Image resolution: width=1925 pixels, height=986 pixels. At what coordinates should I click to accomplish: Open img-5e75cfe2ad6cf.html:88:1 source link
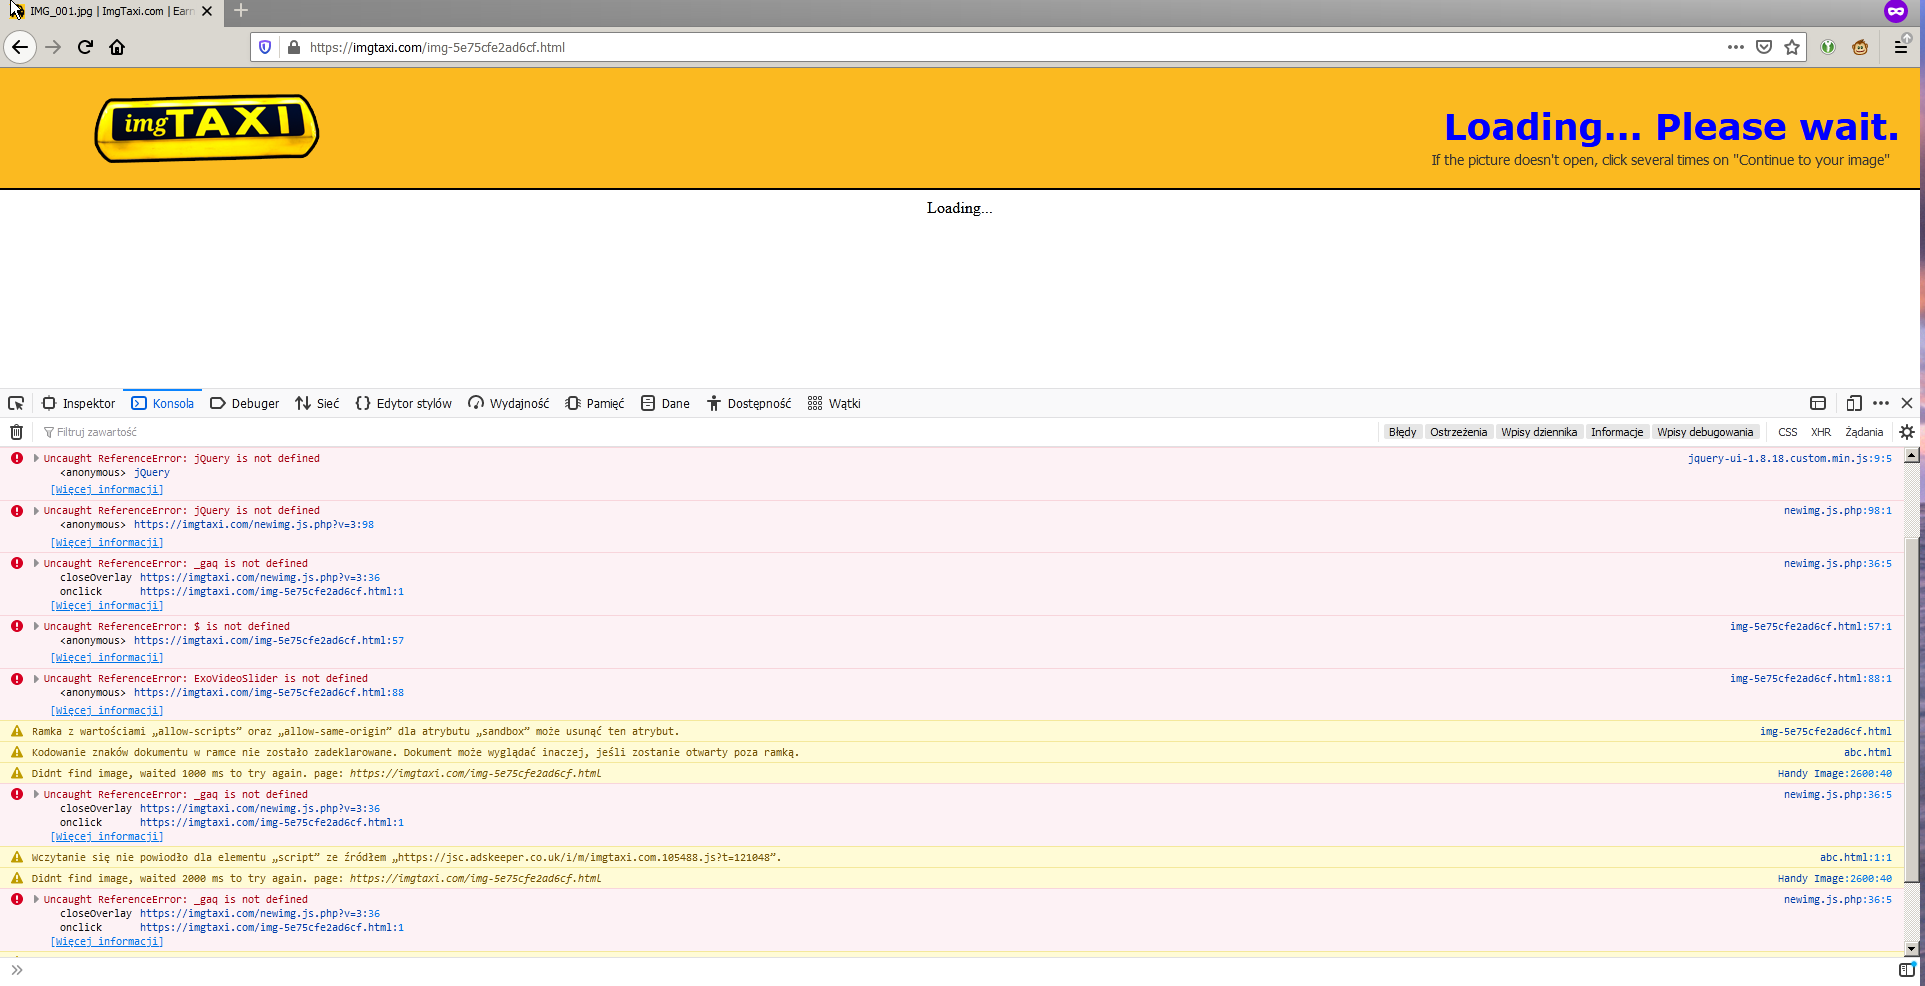(x=1811, y=678)
